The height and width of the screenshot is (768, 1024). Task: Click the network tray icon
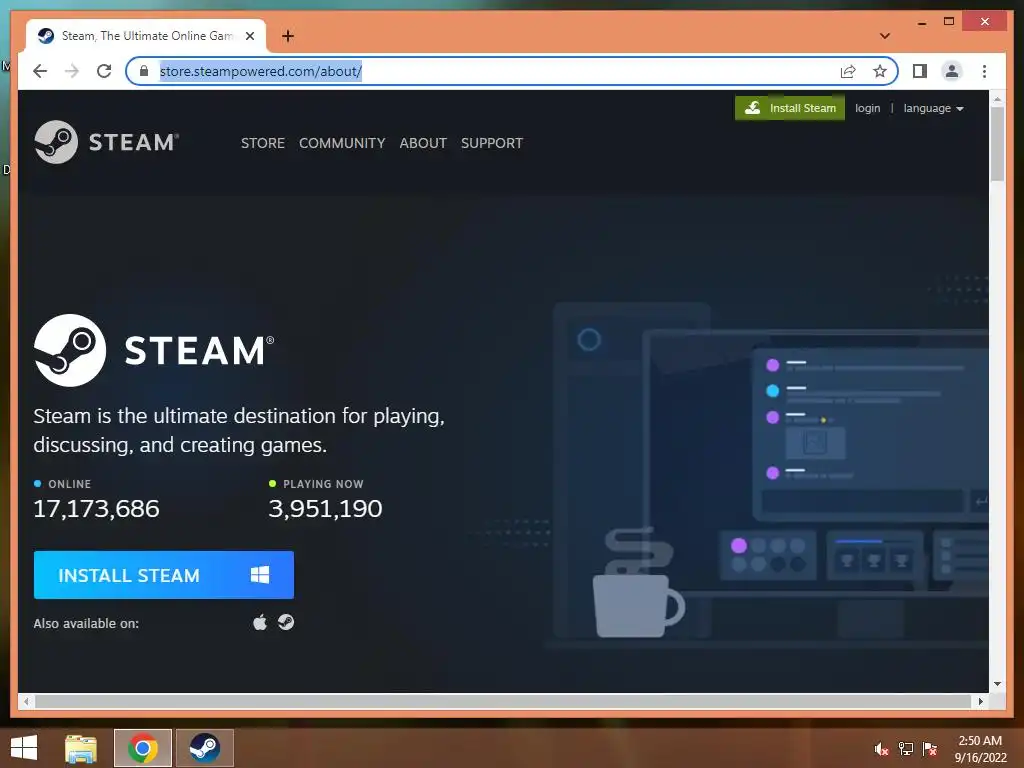point(906,749)
